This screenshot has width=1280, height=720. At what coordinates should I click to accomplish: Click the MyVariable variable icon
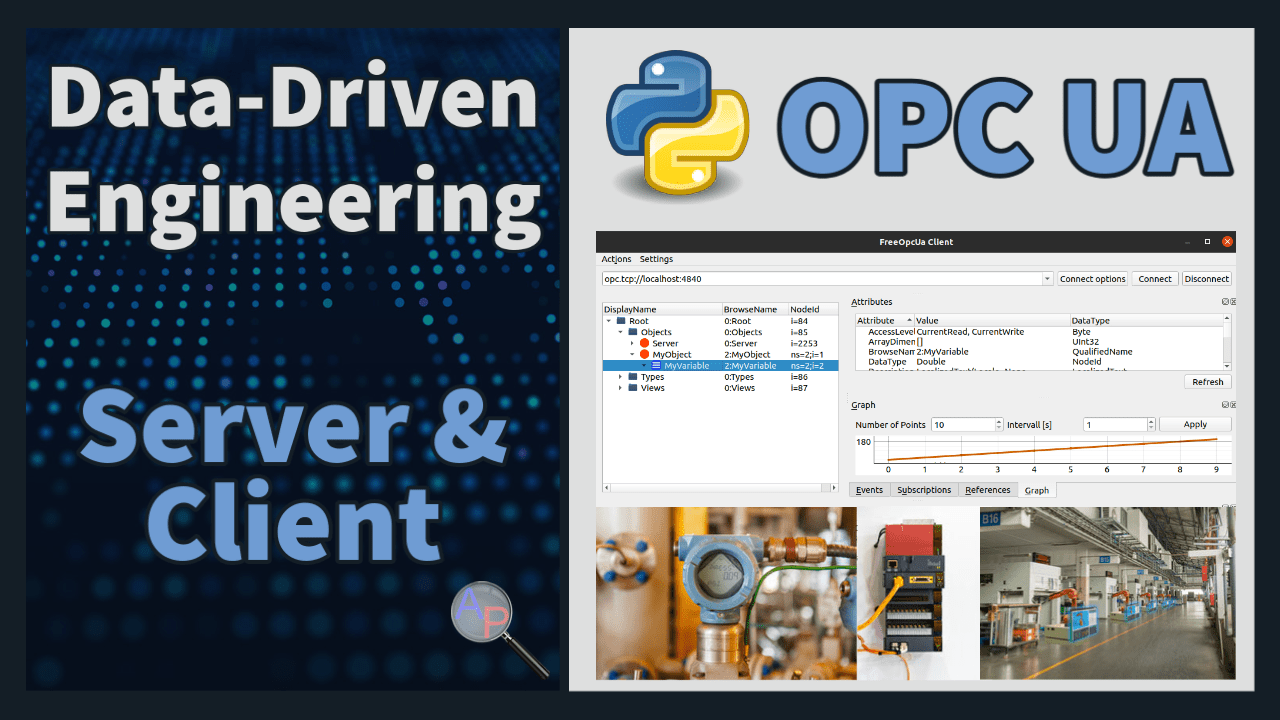pyautogui.click(x=655, y=366)
